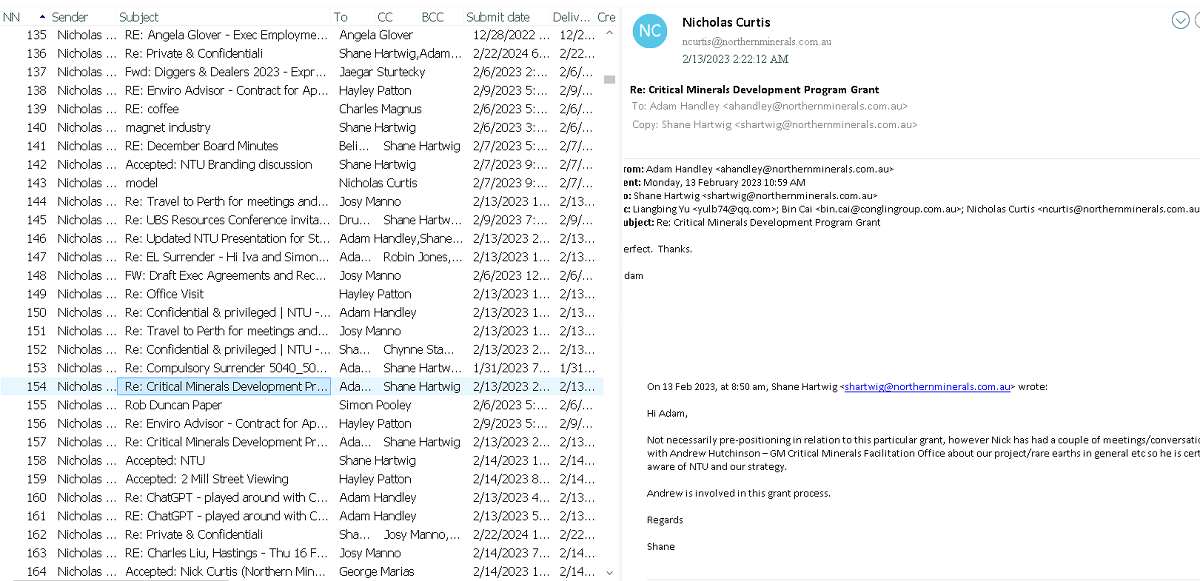
Task: Expand the message header chevron button
Action: pyautogui.click(x=1179, y=20)
